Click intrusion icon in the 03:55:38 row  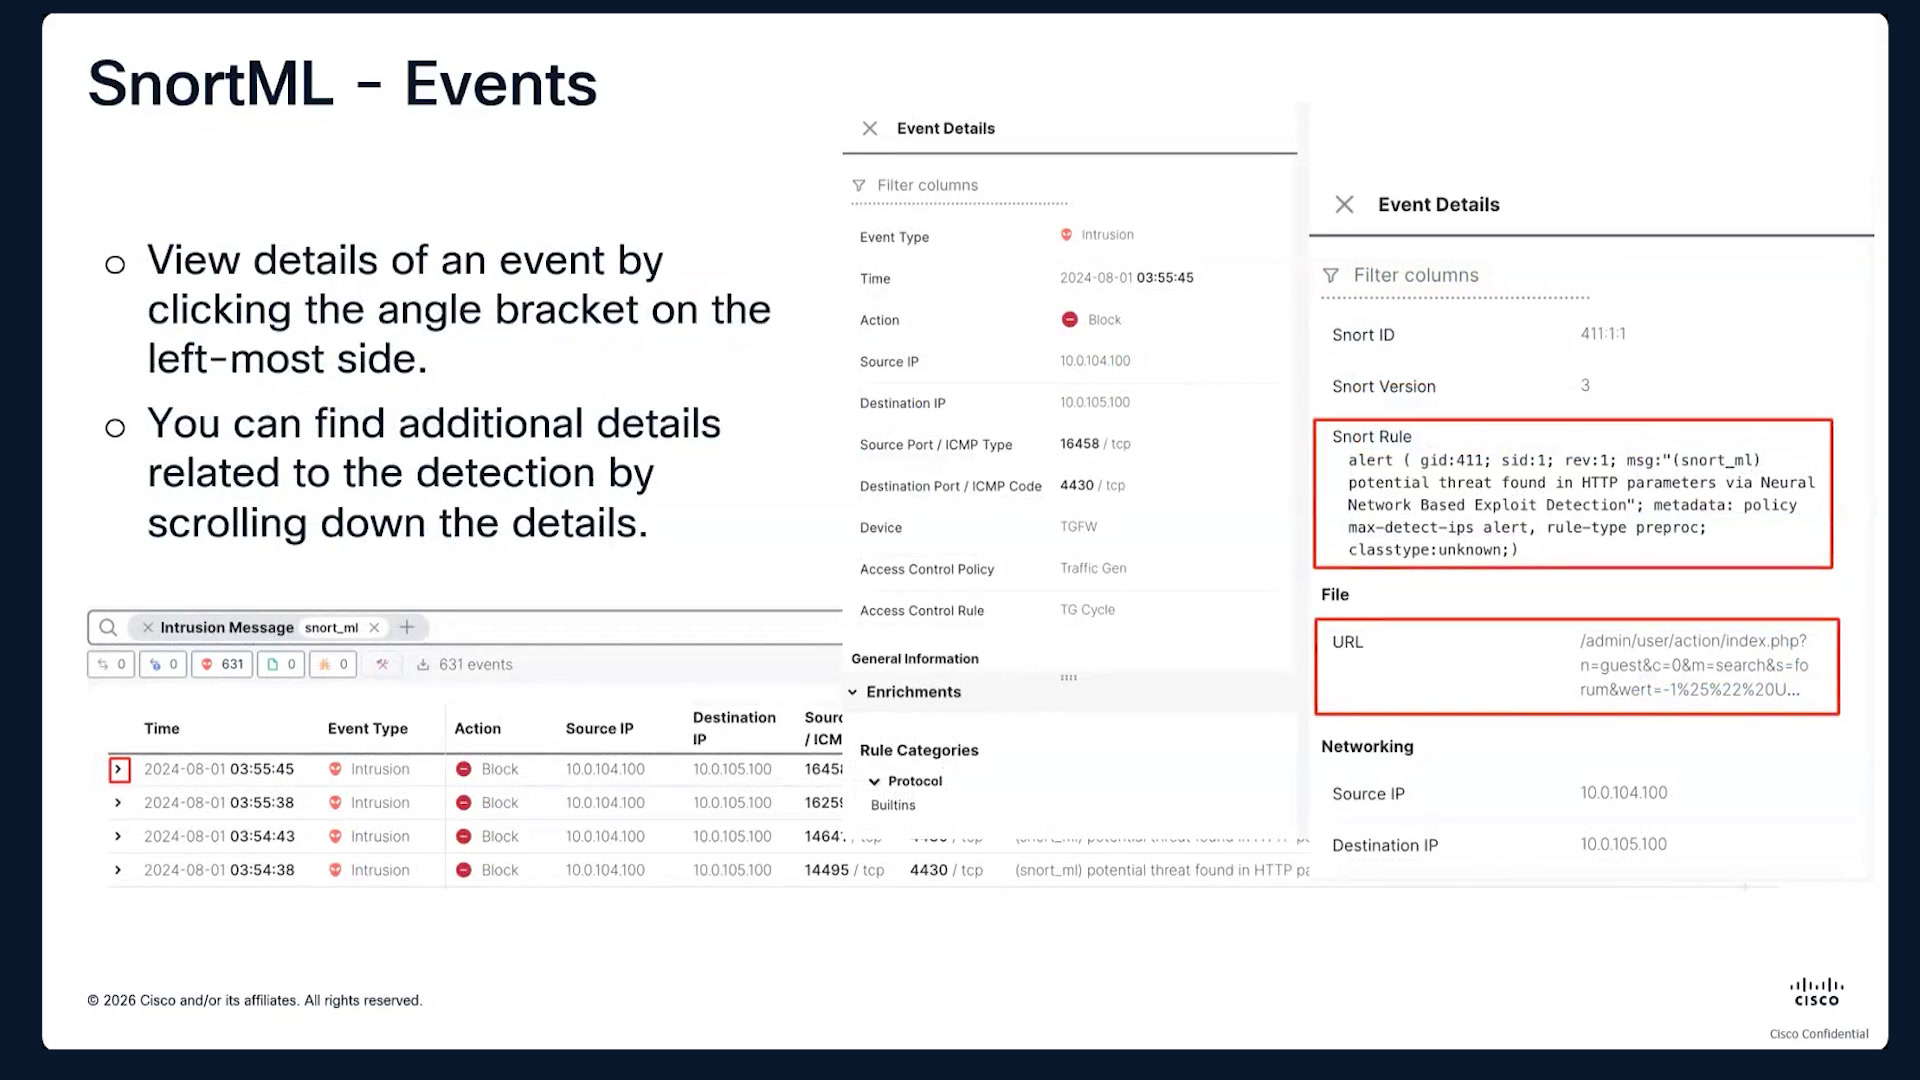tap(335, 803)
